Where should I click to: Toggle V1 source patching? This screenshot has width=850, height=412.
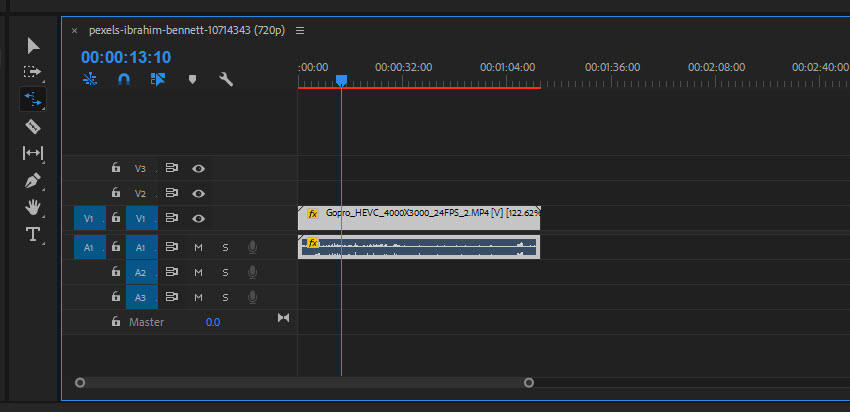coord(89,218)
